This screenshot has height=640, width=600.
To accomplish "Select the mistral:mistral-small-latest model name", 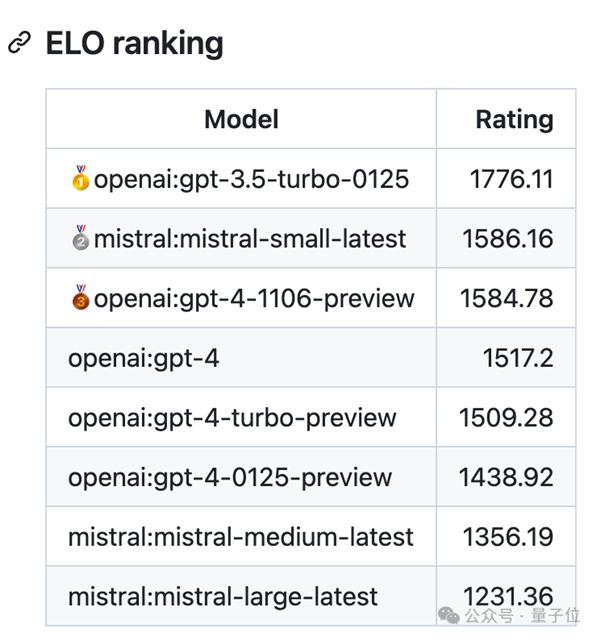I will pos(250,239).
